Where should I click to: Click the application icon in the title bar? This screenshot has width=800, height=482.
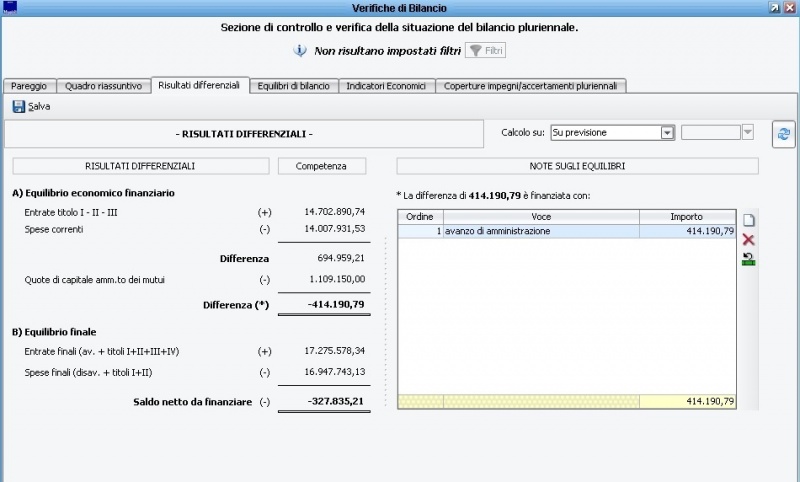(10, 7)
